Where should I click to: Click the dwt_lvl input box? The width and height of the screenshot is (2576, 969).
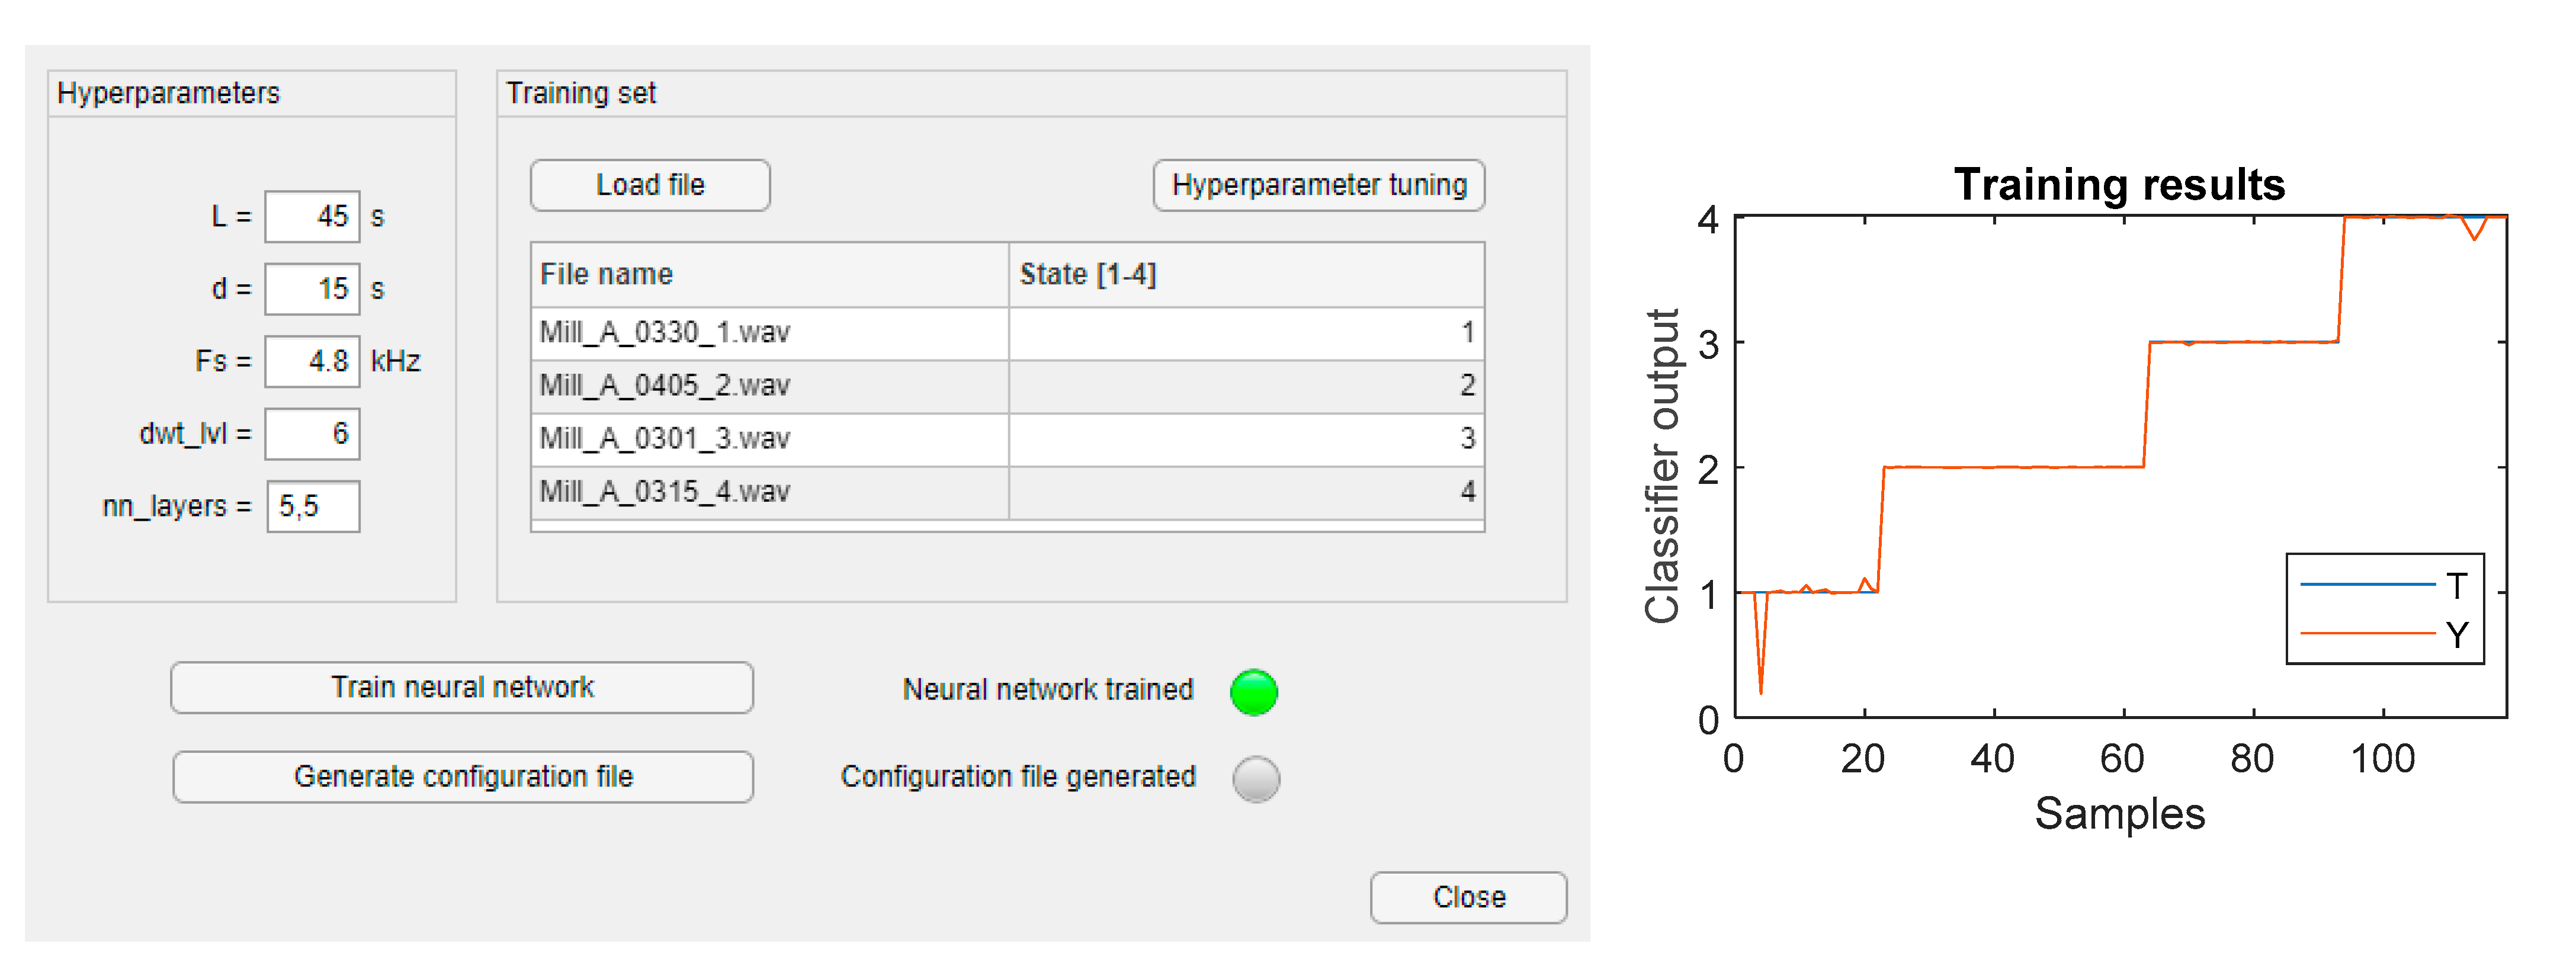[312, 434]
